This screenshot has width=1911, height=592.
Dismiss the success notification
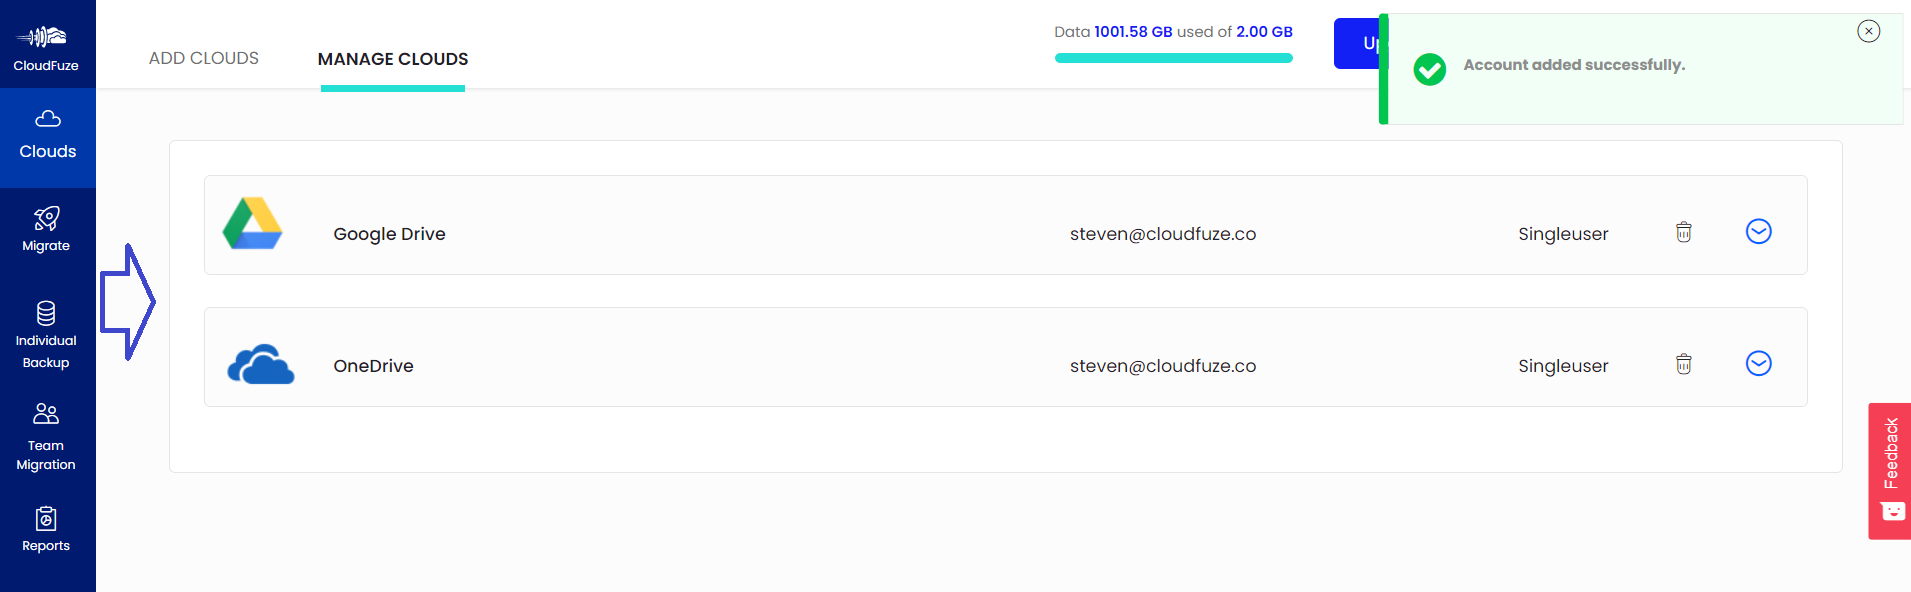[x=1869, y=31]
